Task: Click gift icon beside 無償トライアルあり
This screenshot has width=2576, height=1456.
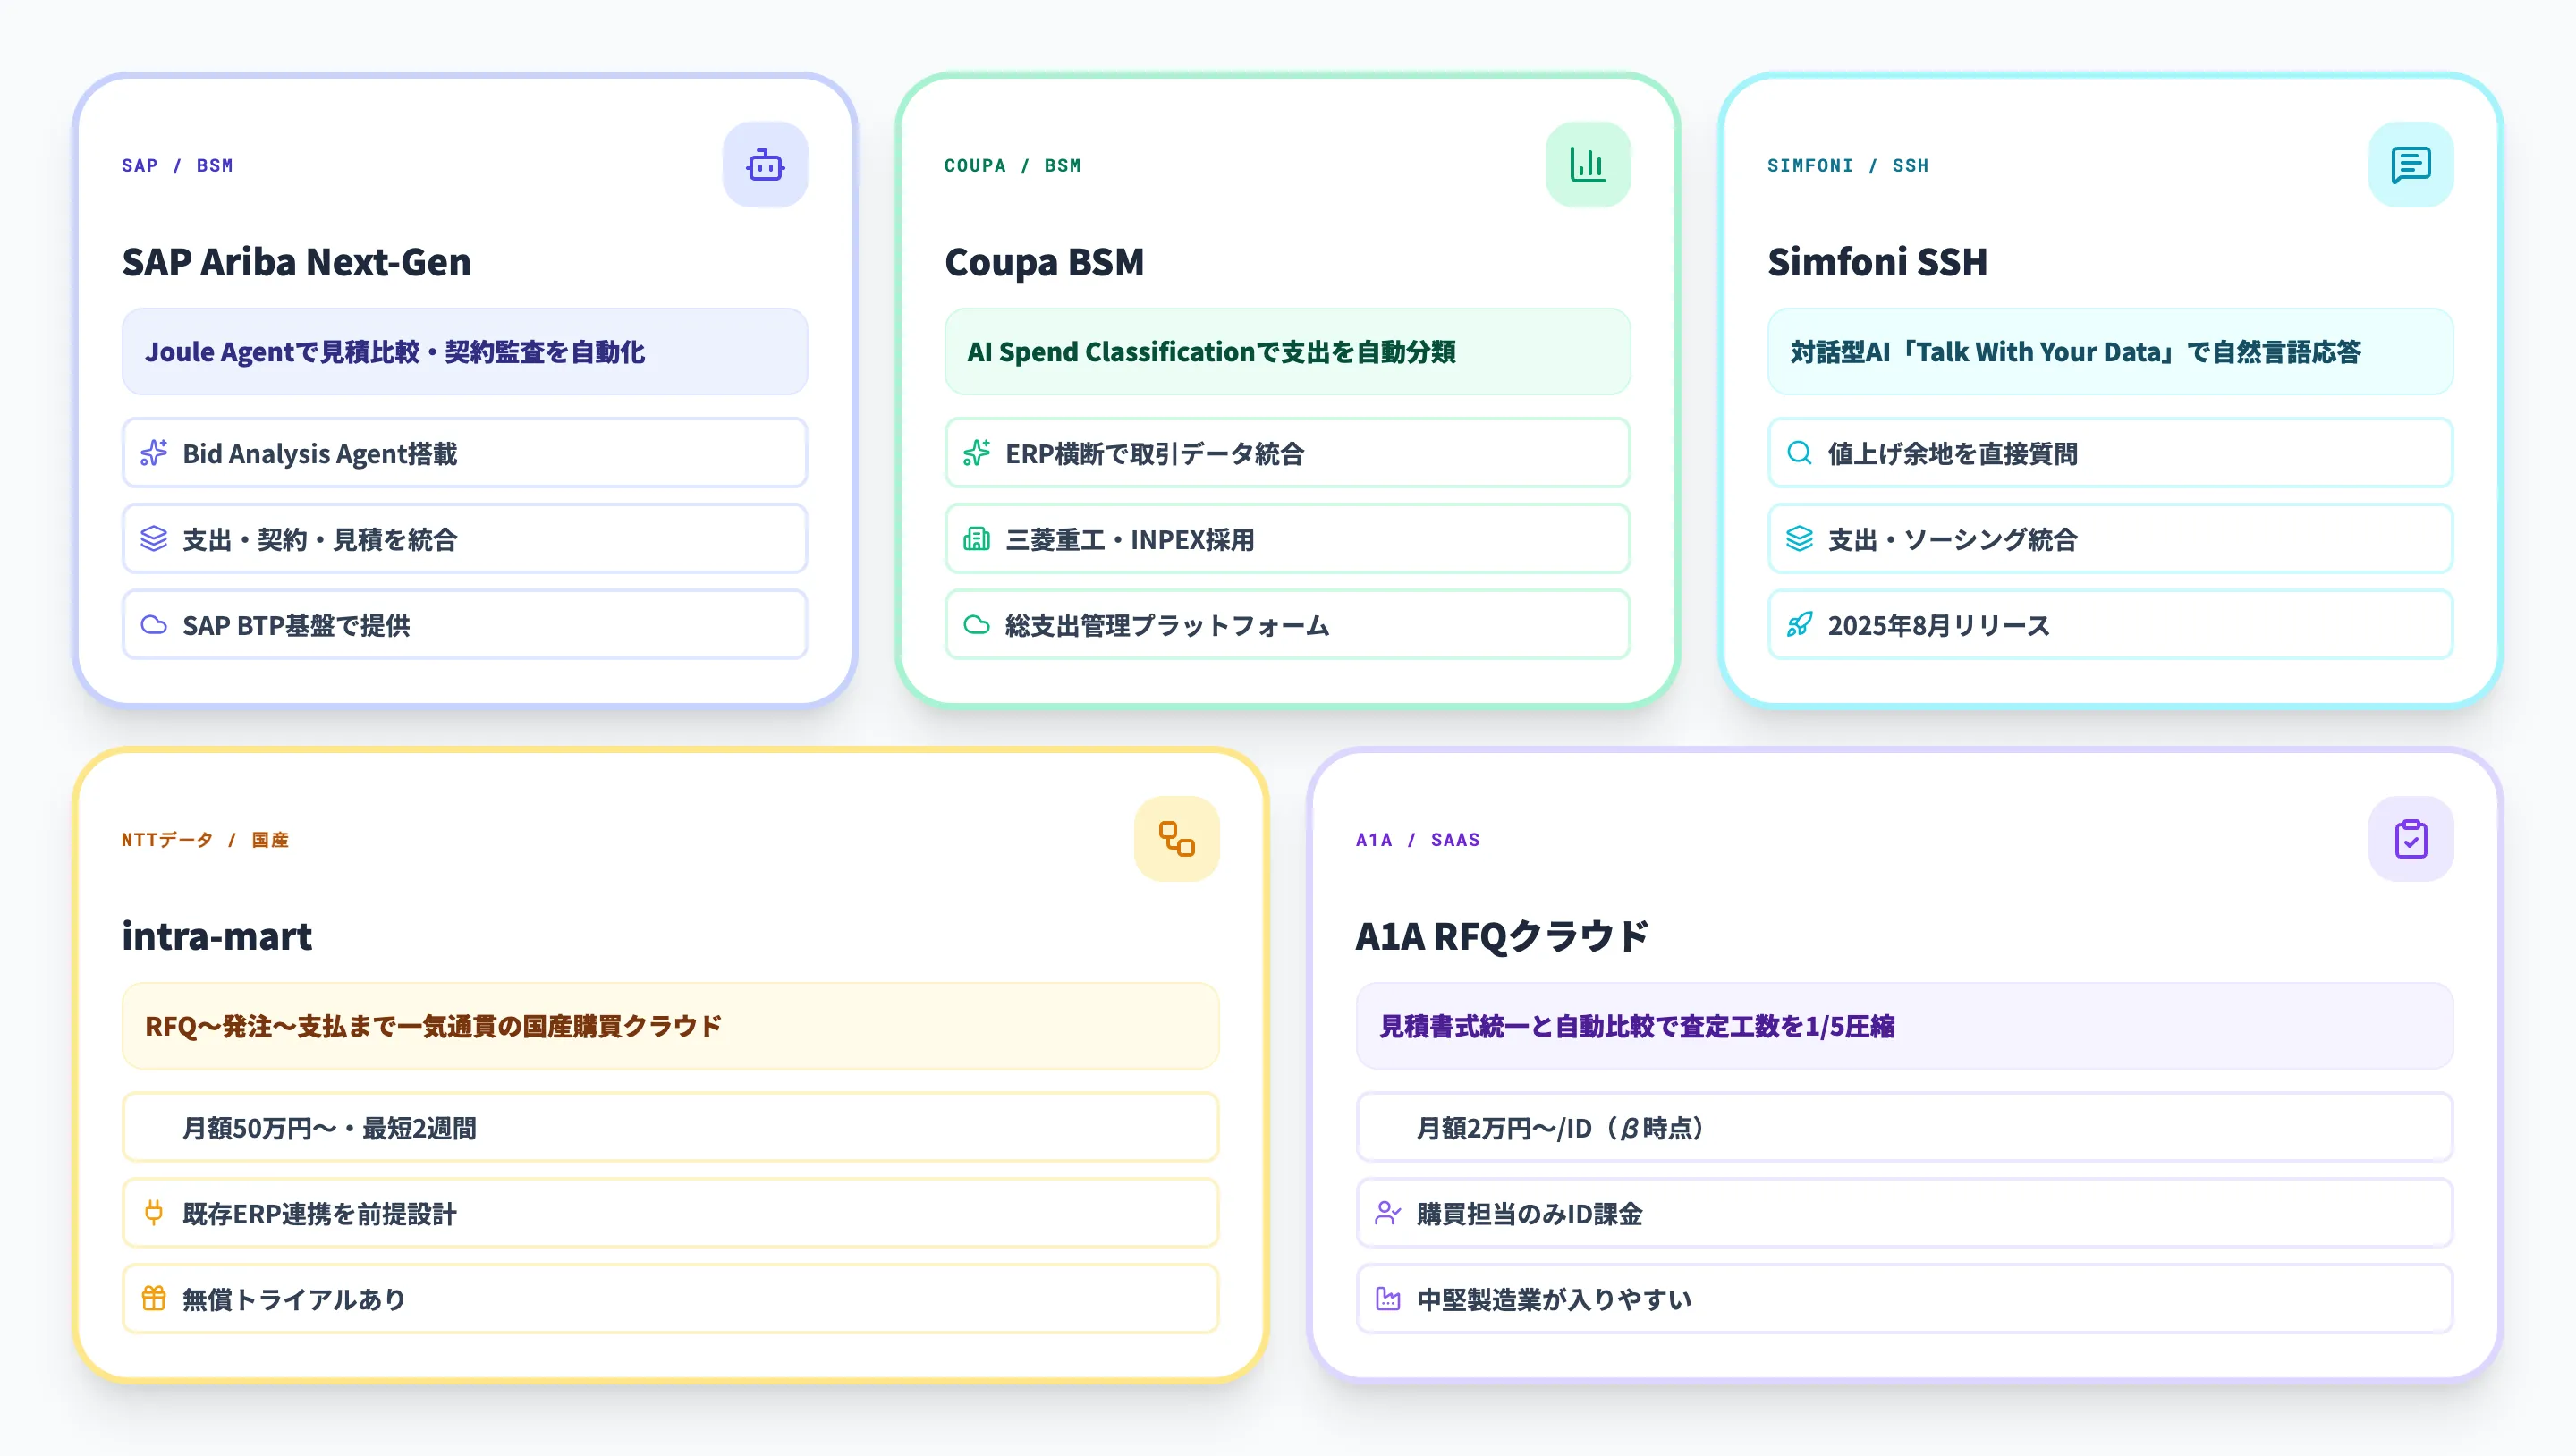Action: (x=154, y=1299)
